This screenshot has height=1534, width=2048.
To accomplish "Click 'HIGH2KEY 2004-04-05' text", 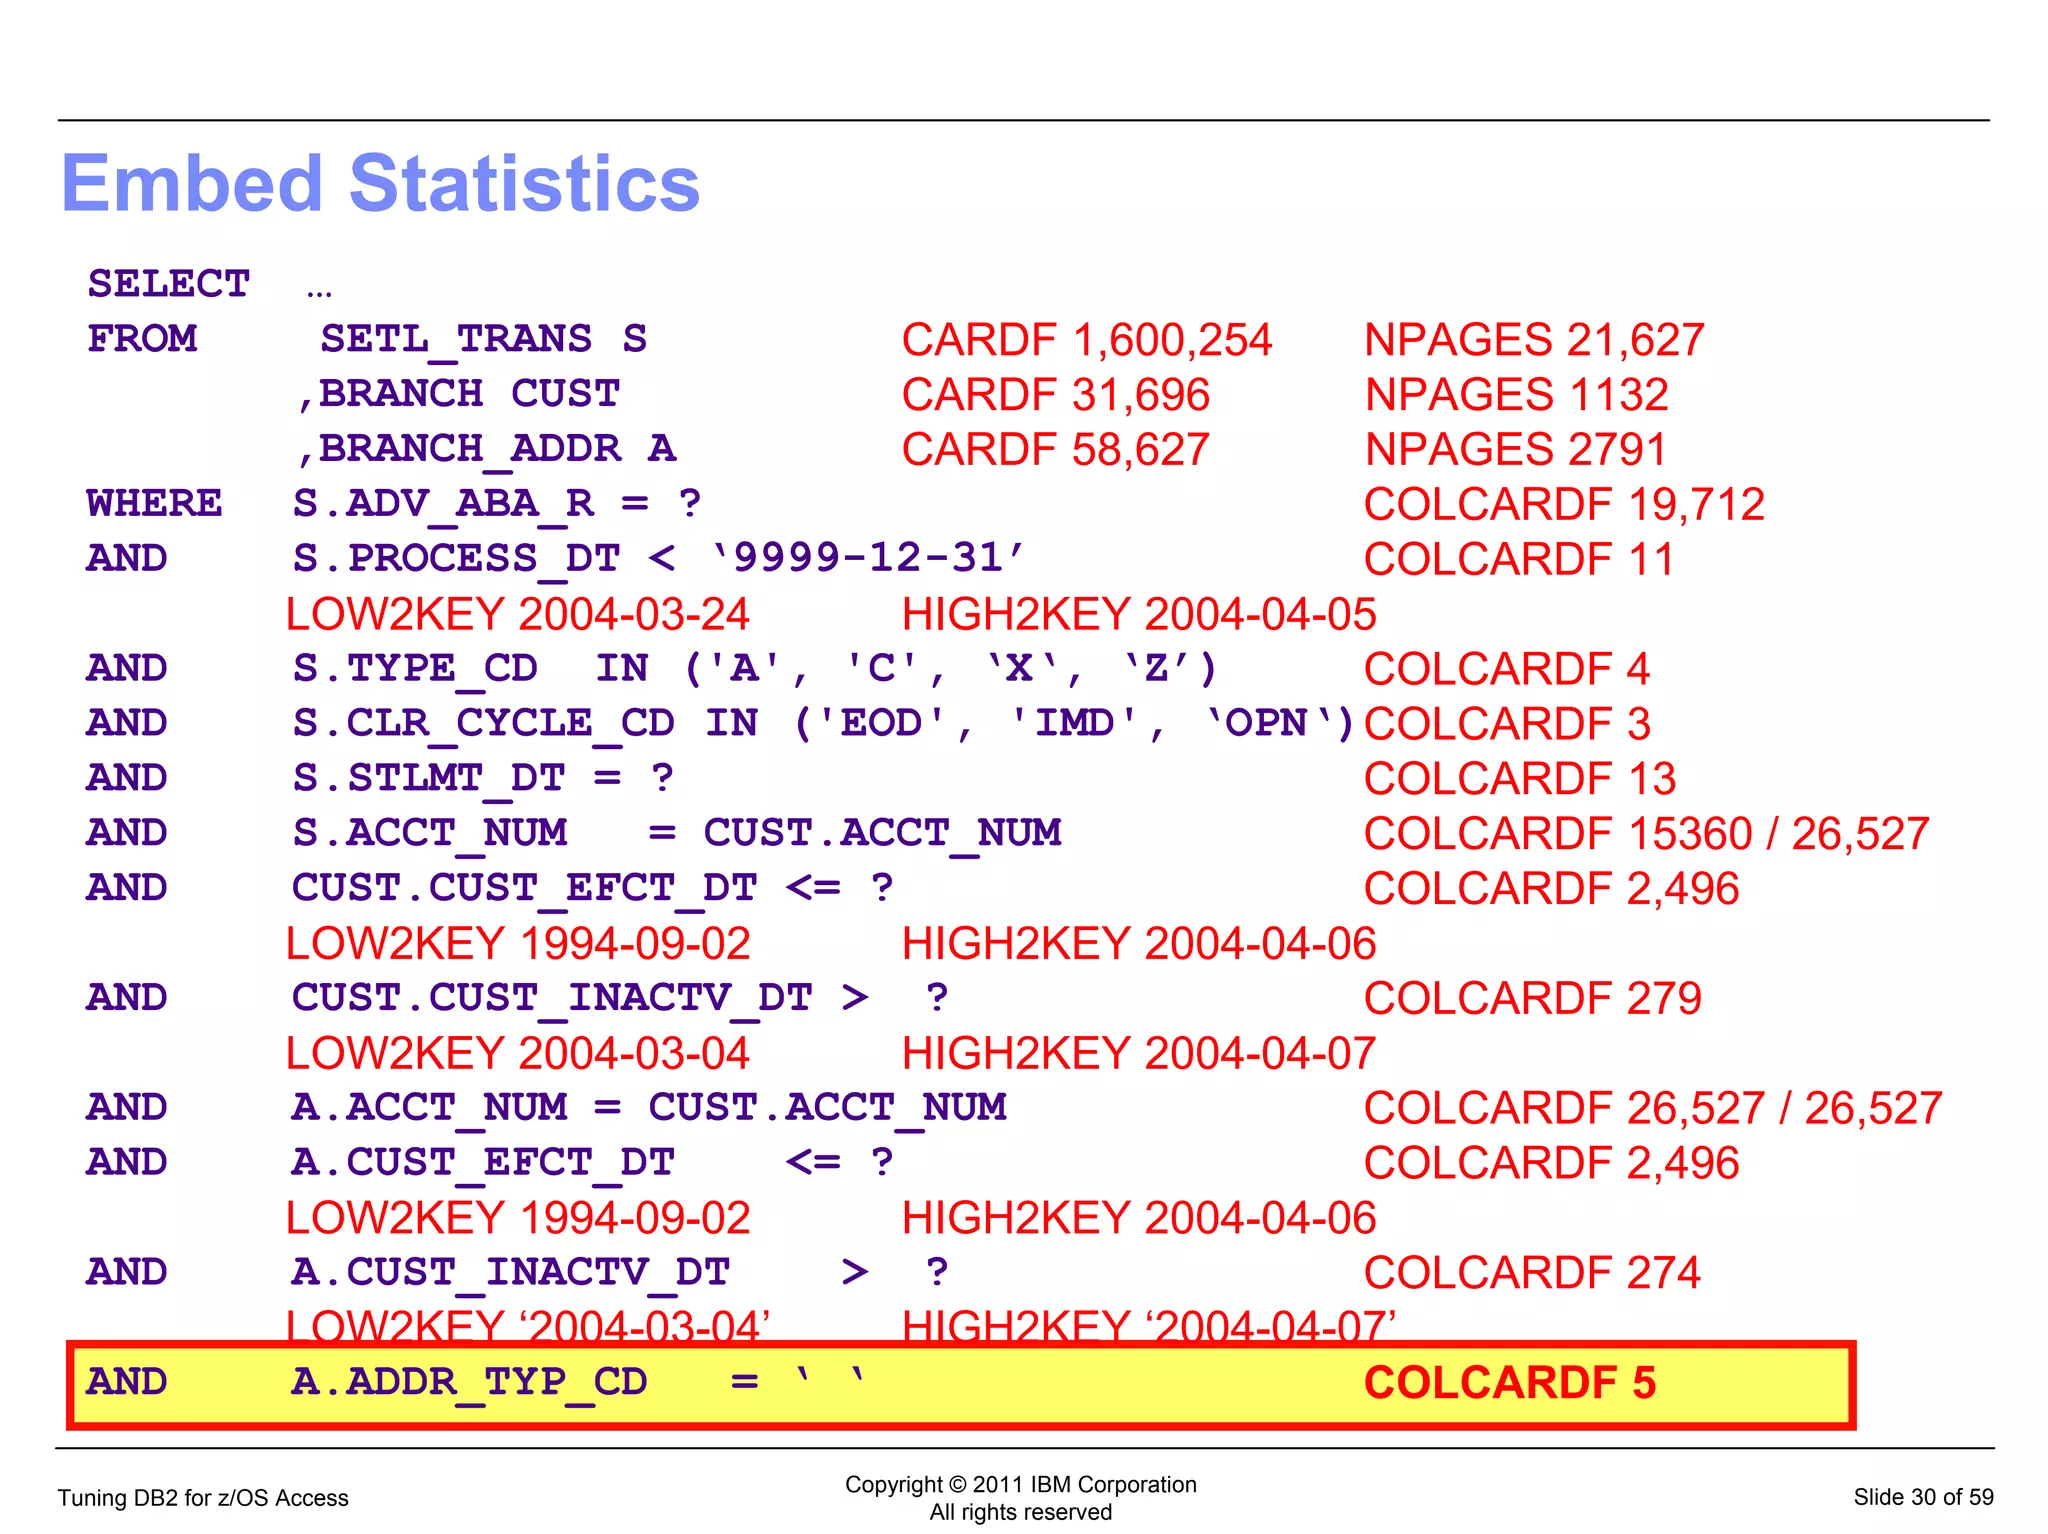I will point(1139,614).
